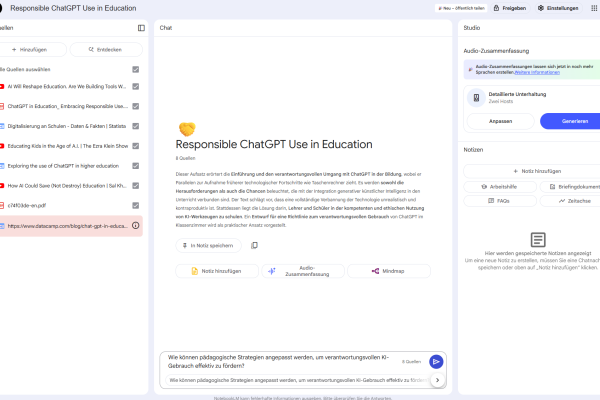Click the handshake emoji above the notebook title
Screen dimensions: 600x400
click(187, 129)
